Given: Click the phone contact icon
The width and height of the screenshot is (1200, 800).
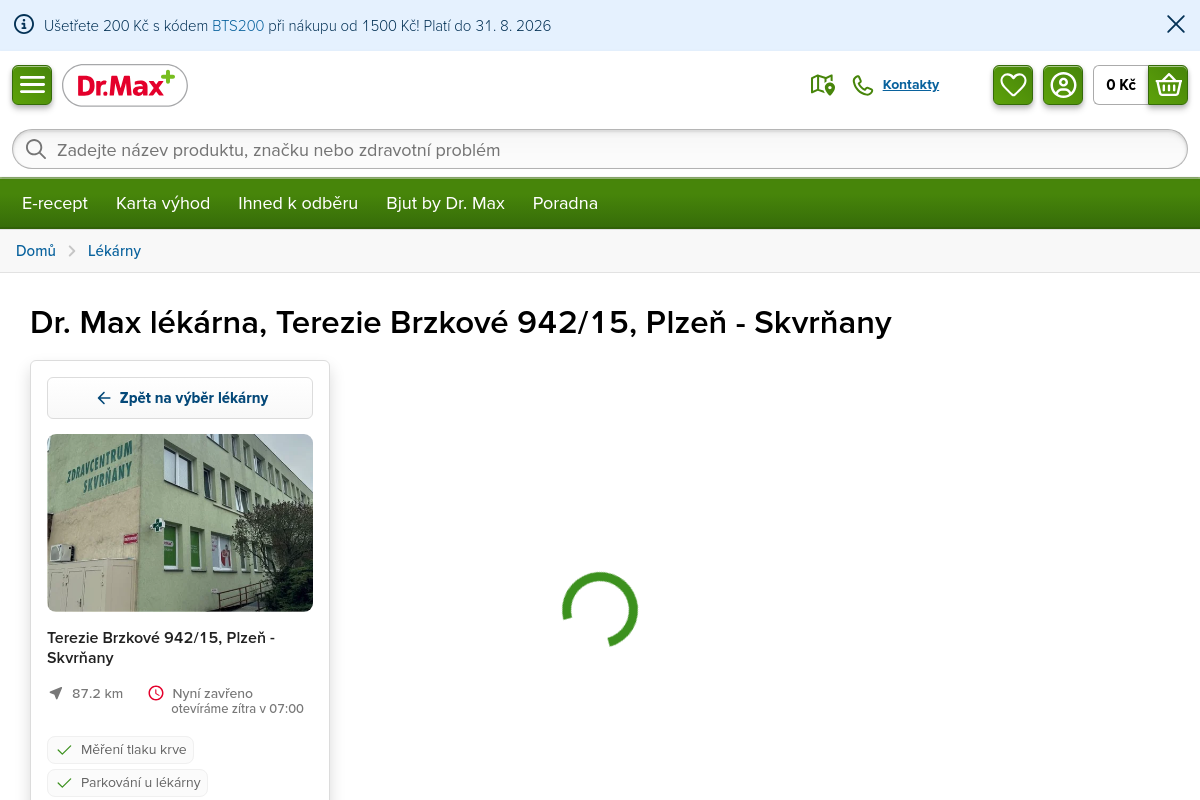Looking at the screenshot, I should pyautogui.click(x=862, y=85).
